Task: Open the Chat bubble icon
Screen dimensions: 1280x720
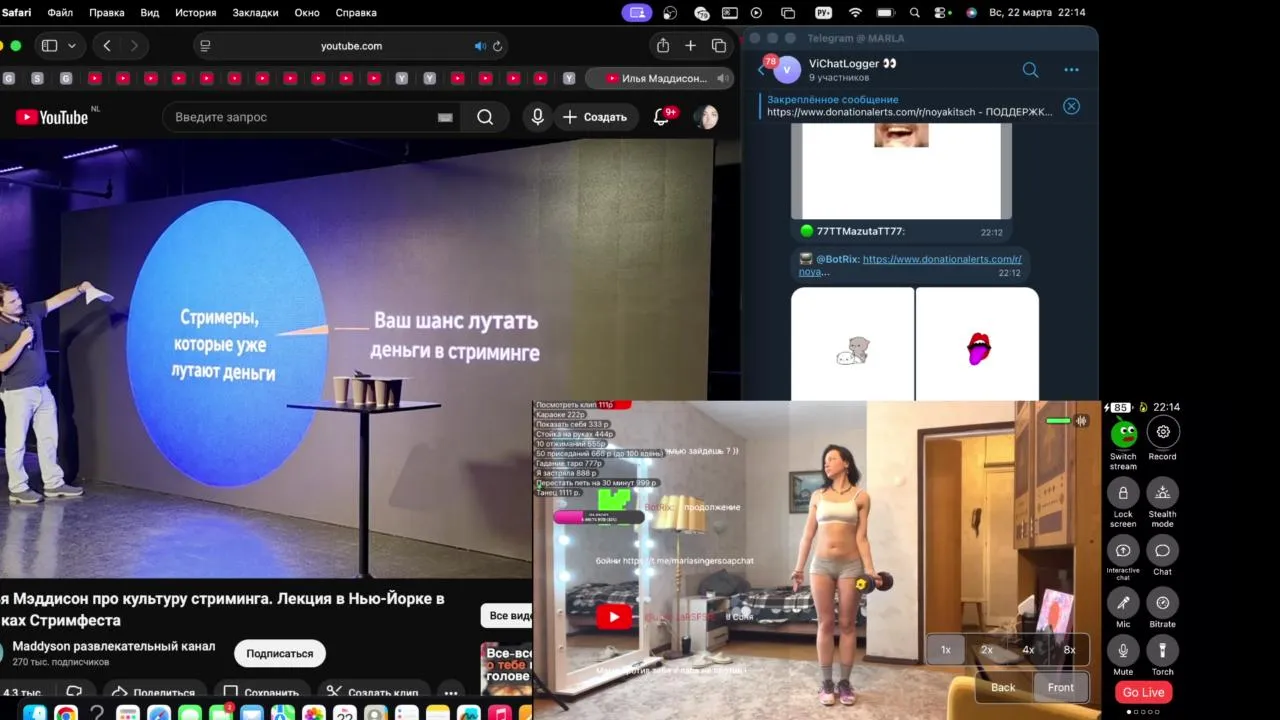Action: tap(1162, 550)
